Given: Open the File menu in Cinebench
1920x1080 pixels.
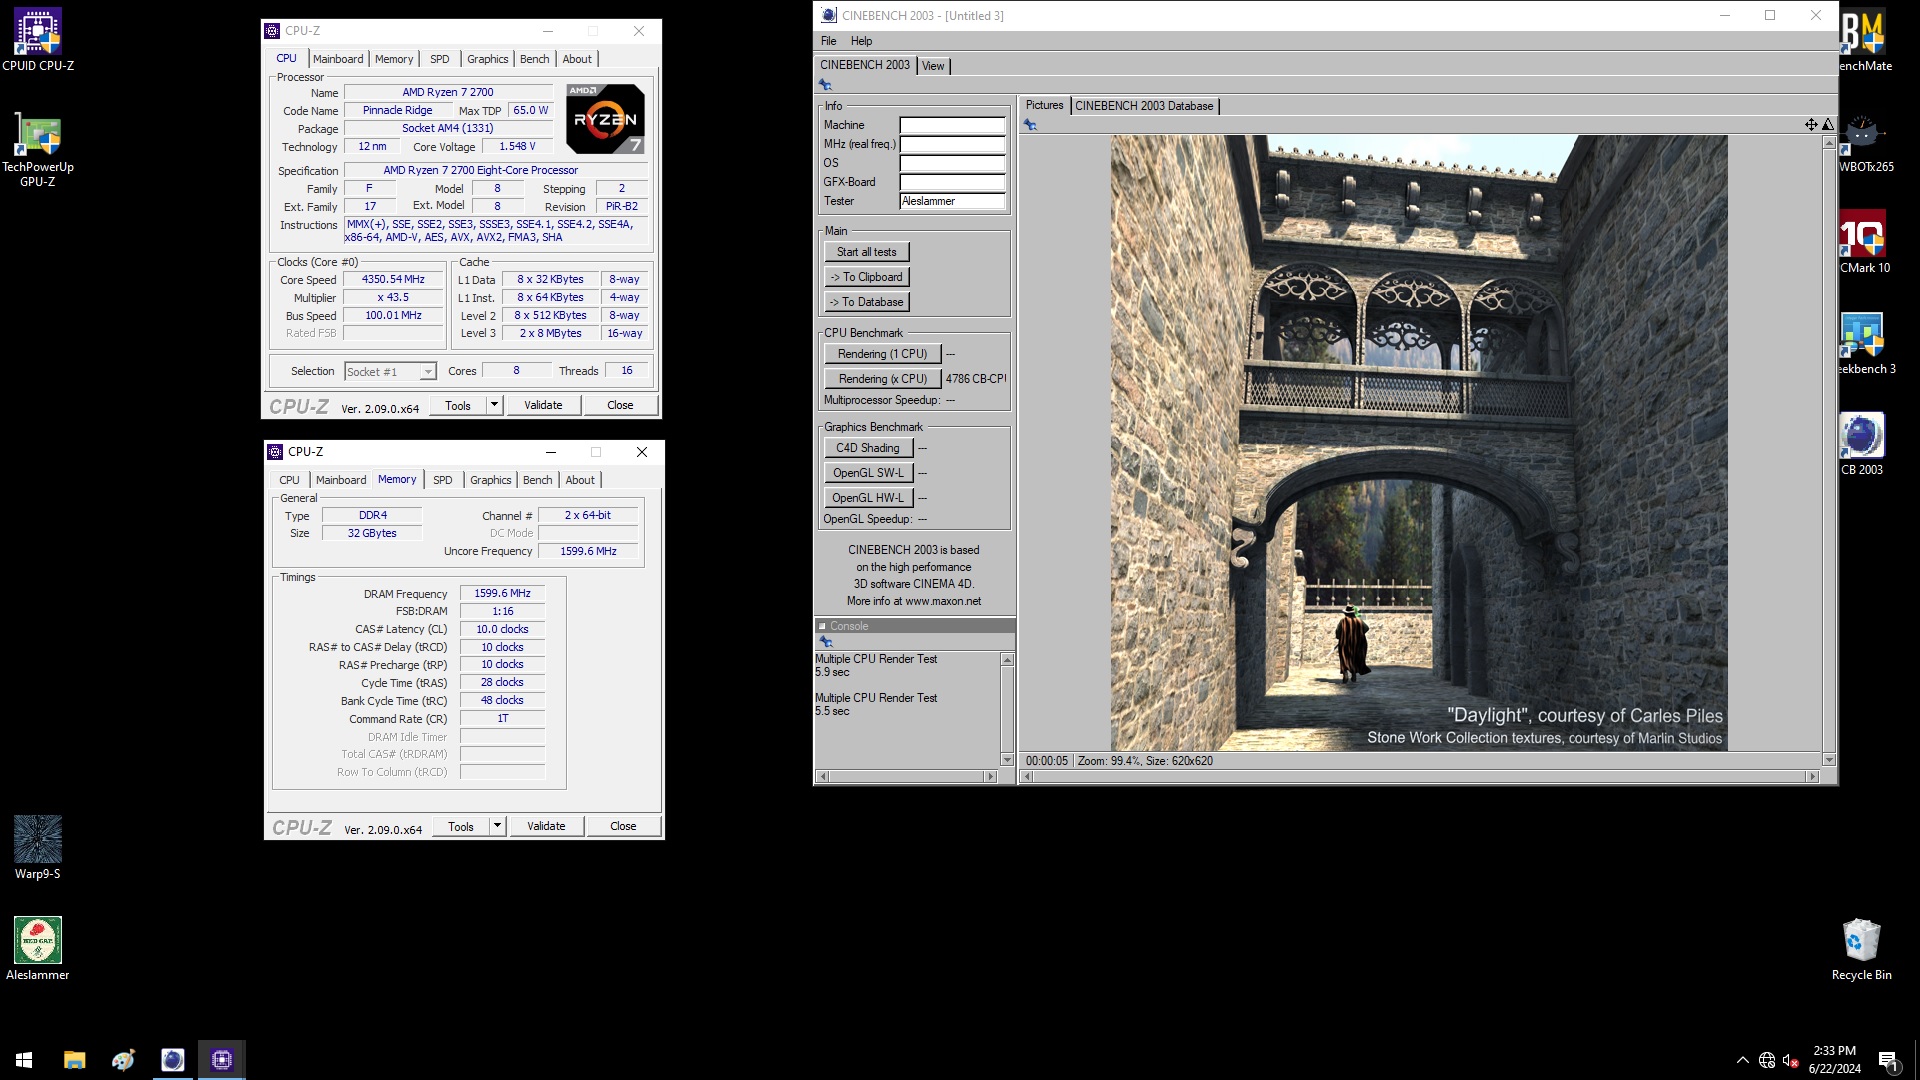Looking at the screenshot, I should pyautogui.click(x=829, y=41).
